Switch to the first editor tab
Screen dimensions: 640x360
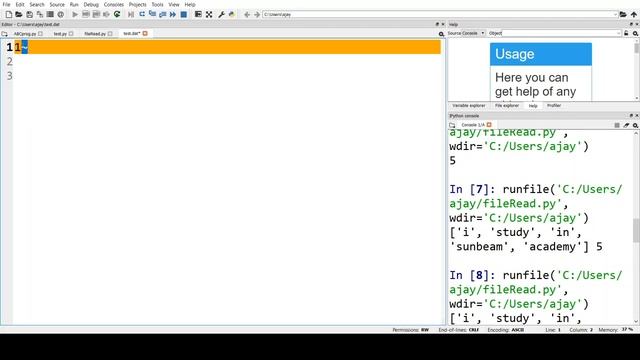(x=25, y=34)
